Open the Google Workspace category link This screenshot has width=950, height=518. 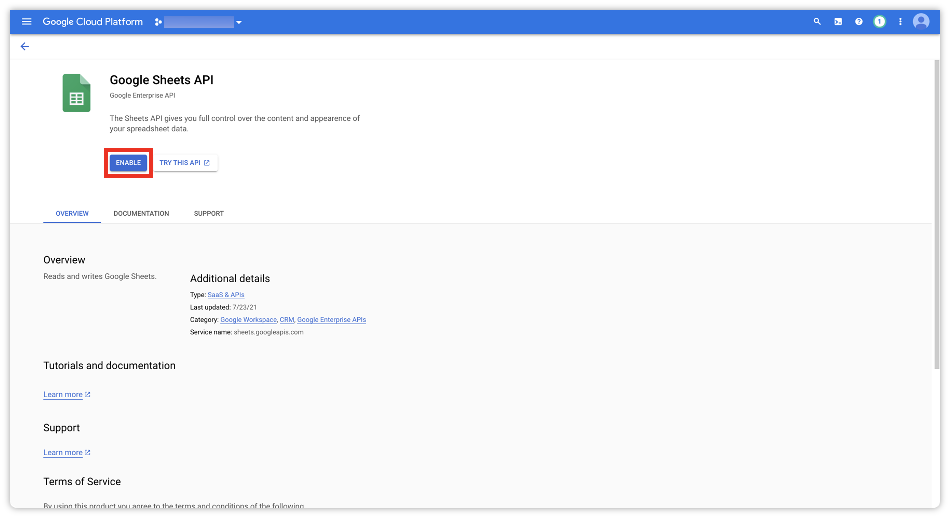coord(248,320)
